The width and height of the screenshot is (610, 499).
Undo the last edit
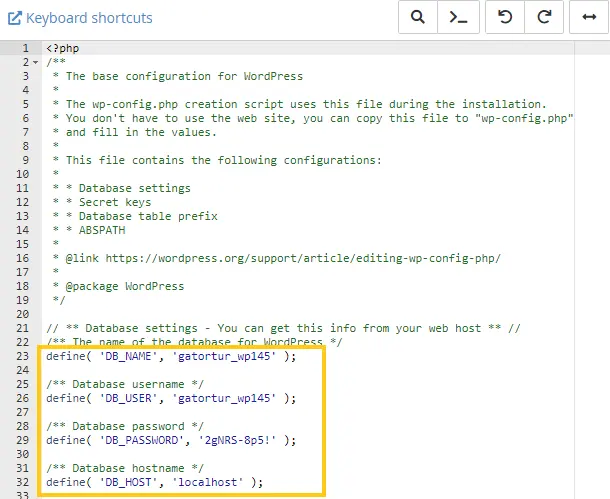pyautogui.click(x=505, y=17)
